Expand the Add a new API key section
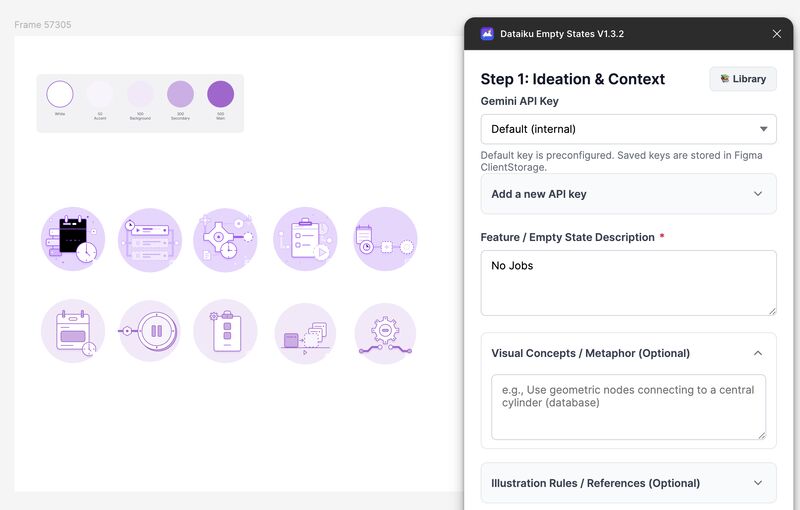800x510 pixels. coord(628,194)
